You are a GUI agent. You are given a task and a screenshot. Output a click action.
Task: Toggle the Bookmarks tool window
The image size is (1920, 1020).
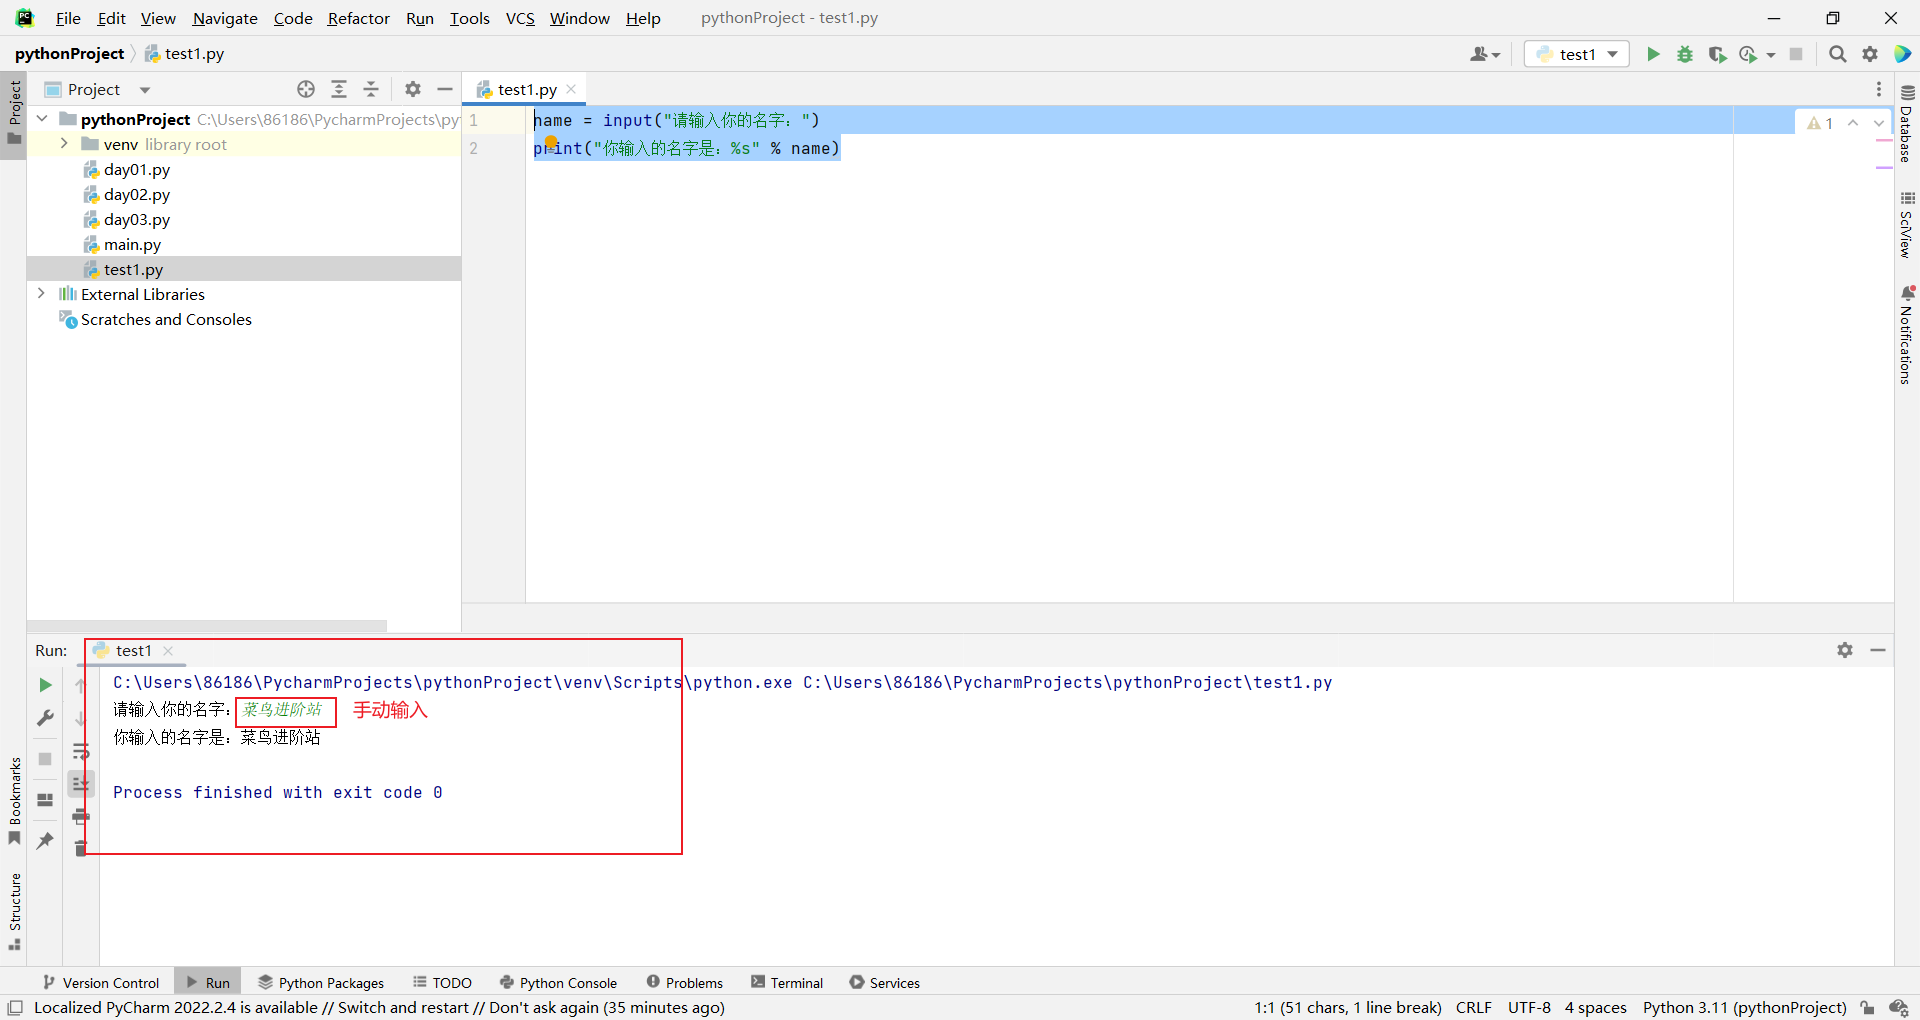(14, 801)
